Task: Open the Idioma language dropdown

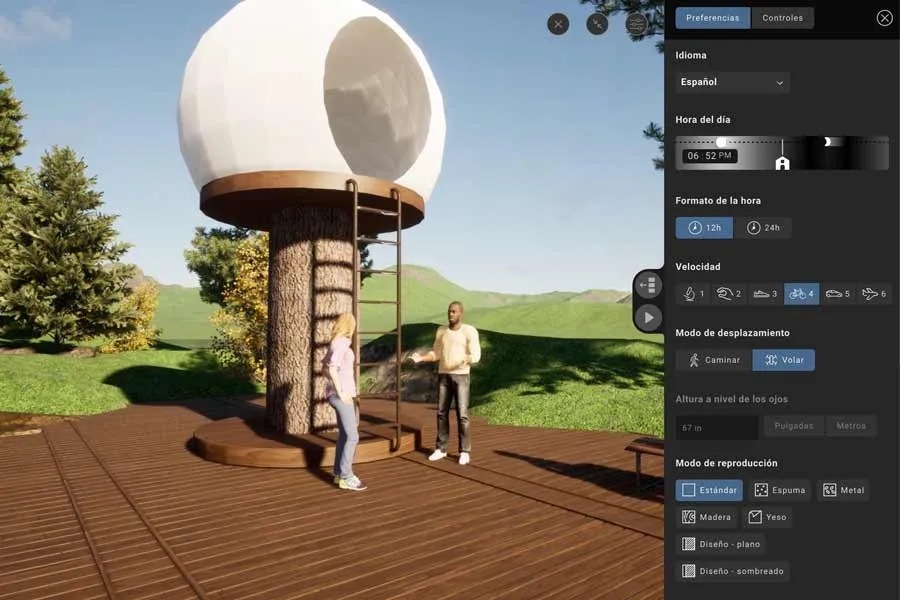Action: (x=732, y=82)
